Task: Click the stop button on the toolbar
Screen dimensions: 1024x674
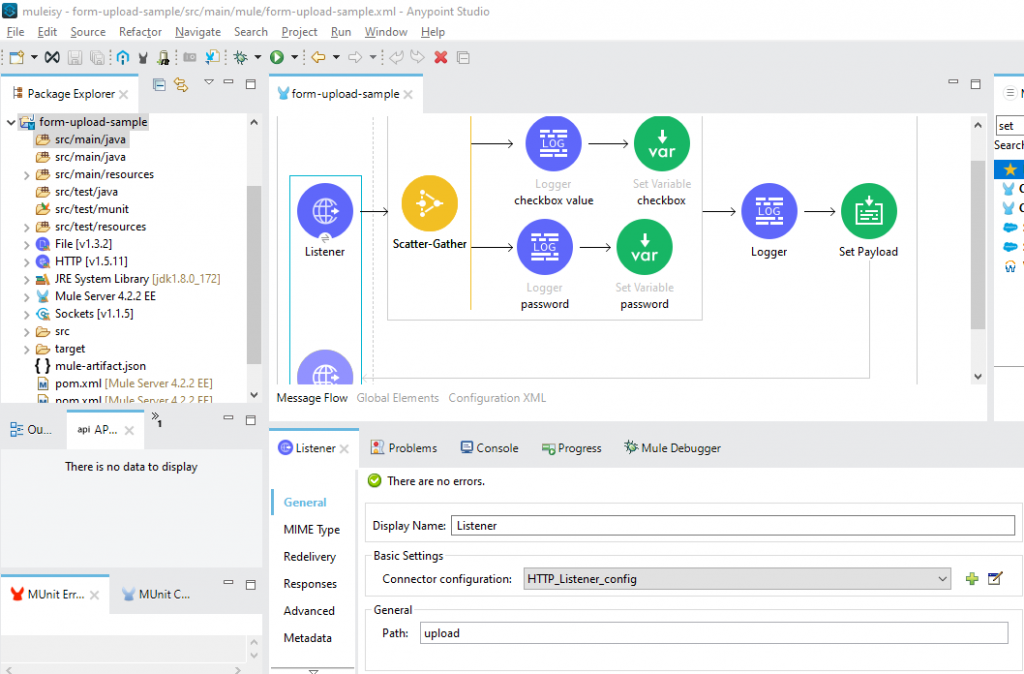Action: click(440, 57)
